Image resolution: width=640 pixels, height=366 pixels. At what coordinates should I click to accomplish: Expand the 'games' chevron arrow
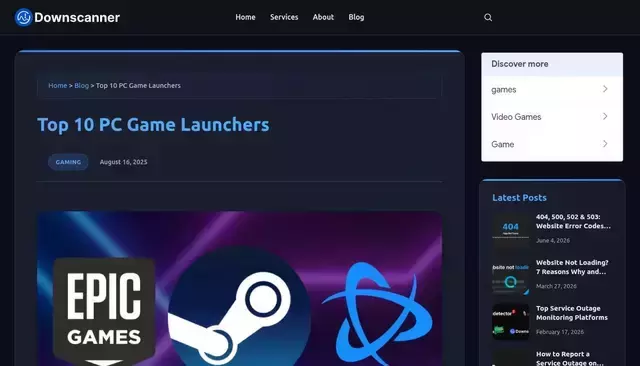pos(605,89)
